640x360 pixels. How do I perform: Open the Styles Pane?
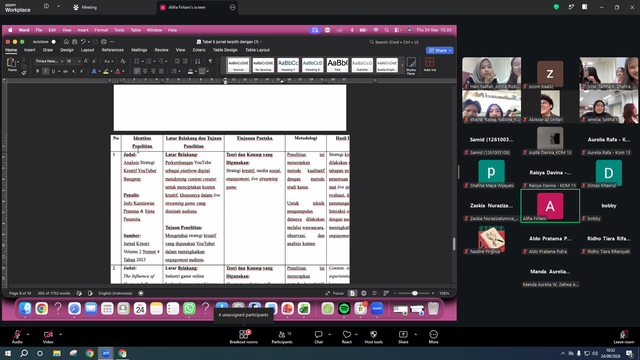411,66
